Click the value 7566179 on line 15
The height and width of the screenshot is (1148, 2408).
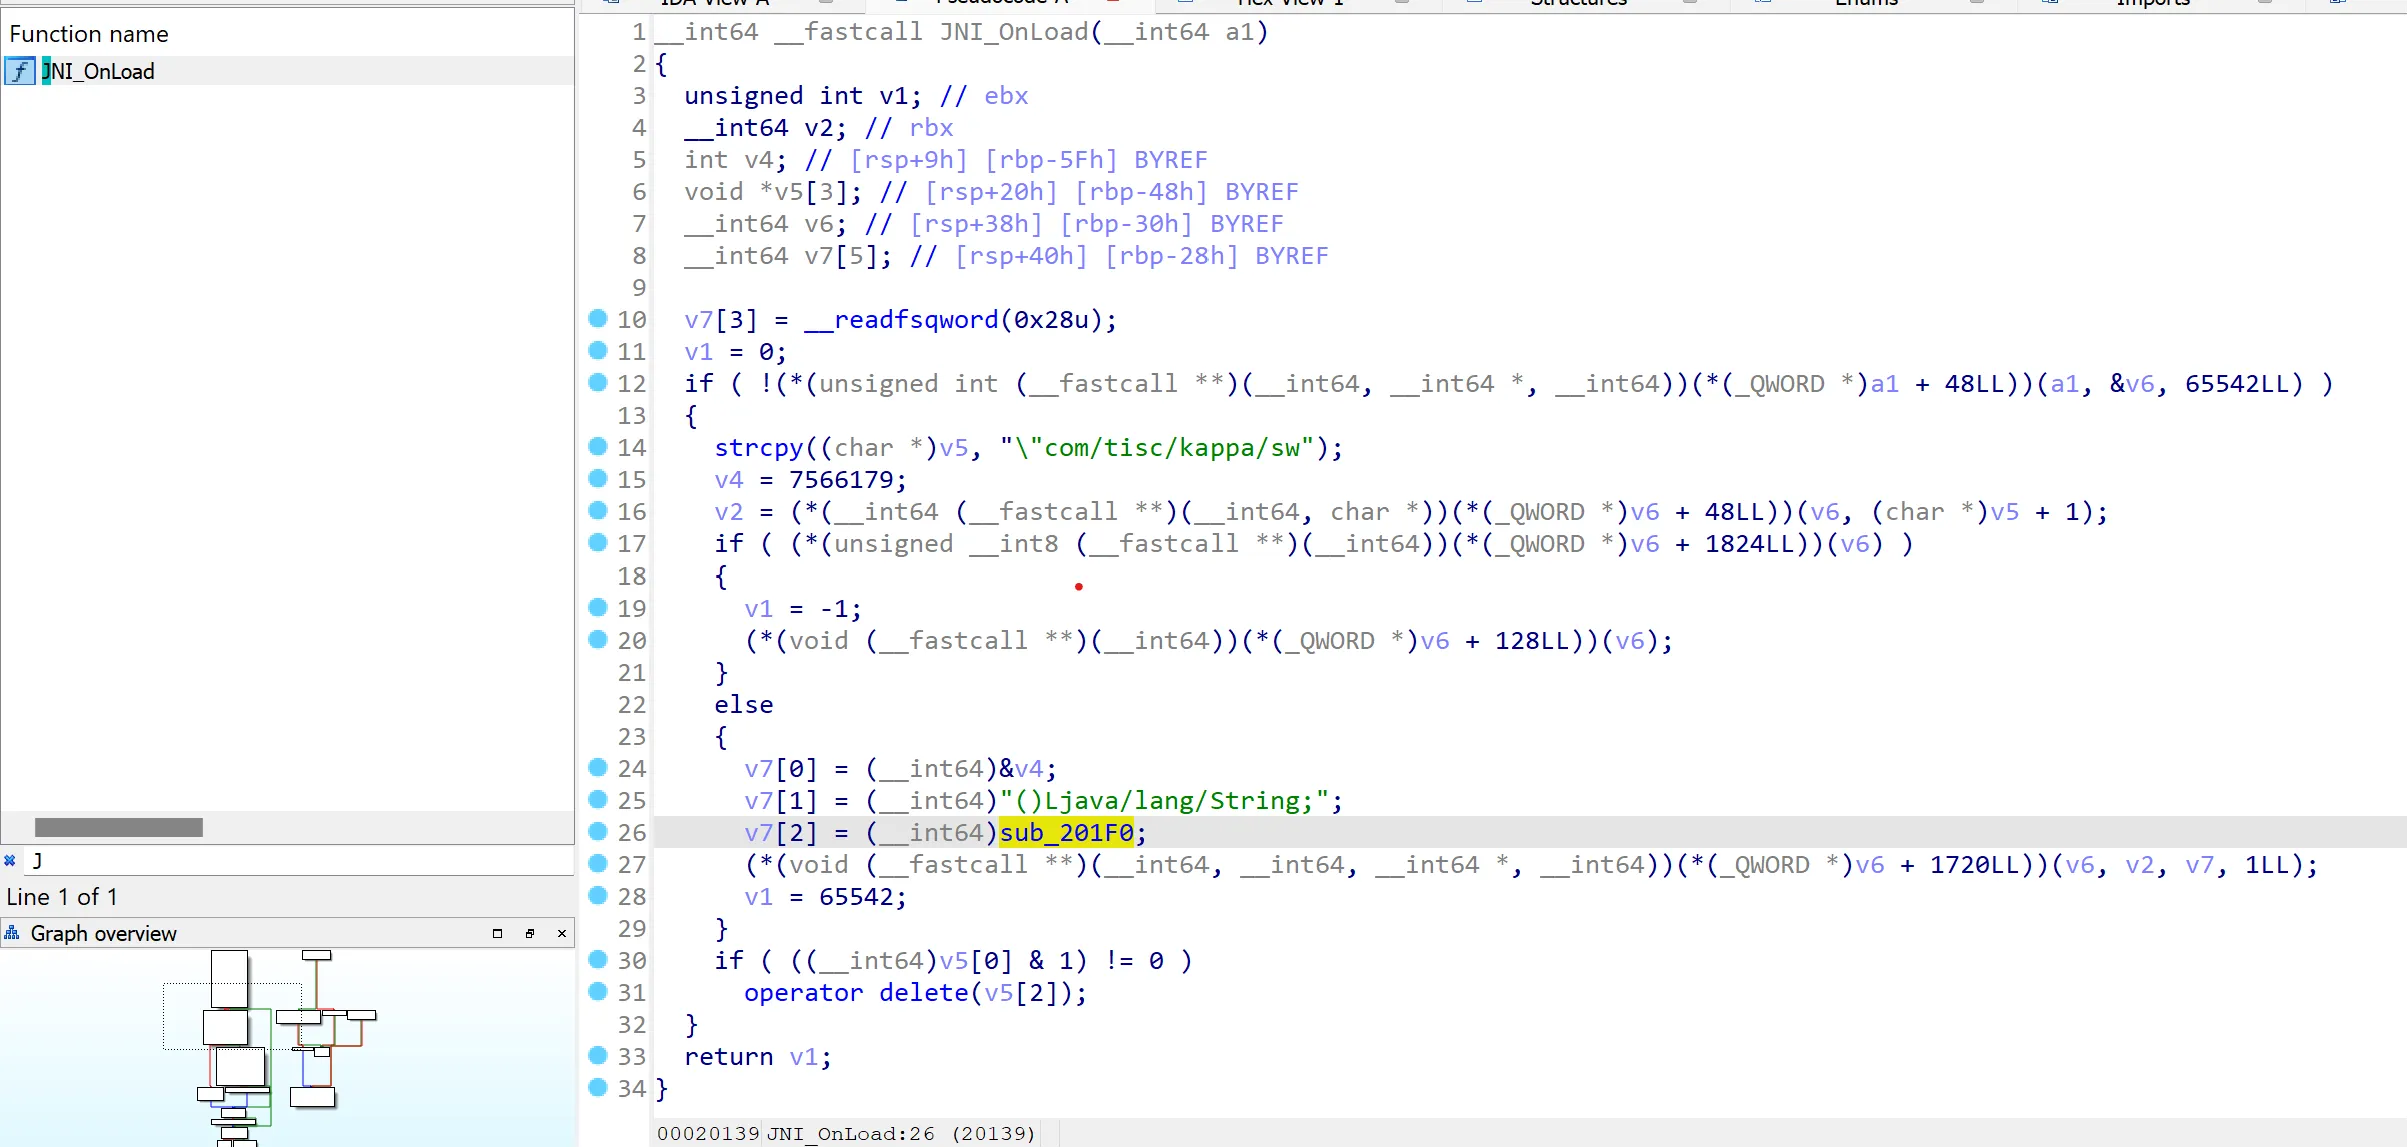click(x=841, y=480)
